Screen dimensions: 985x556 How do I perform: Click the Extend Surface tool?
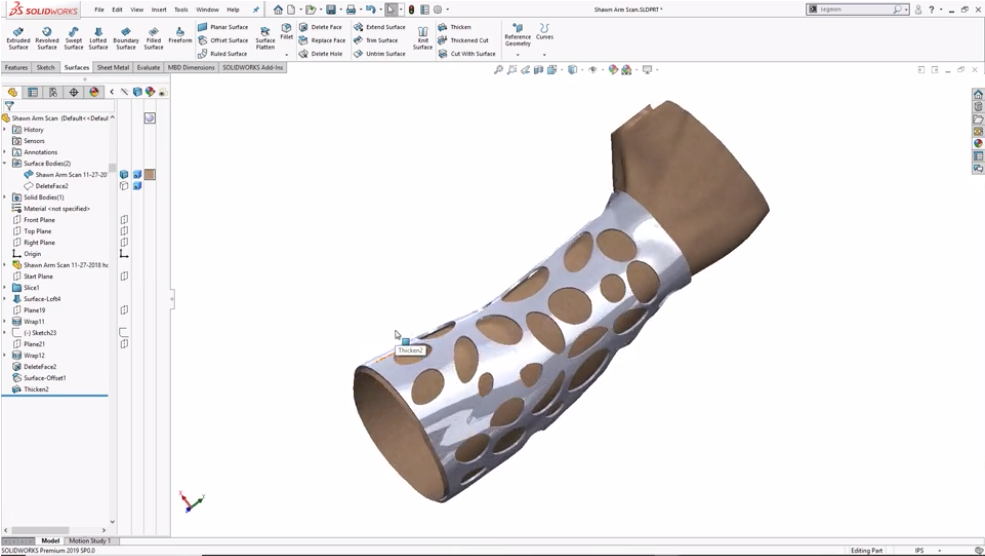pyautogui.click(x=379, y=27)
